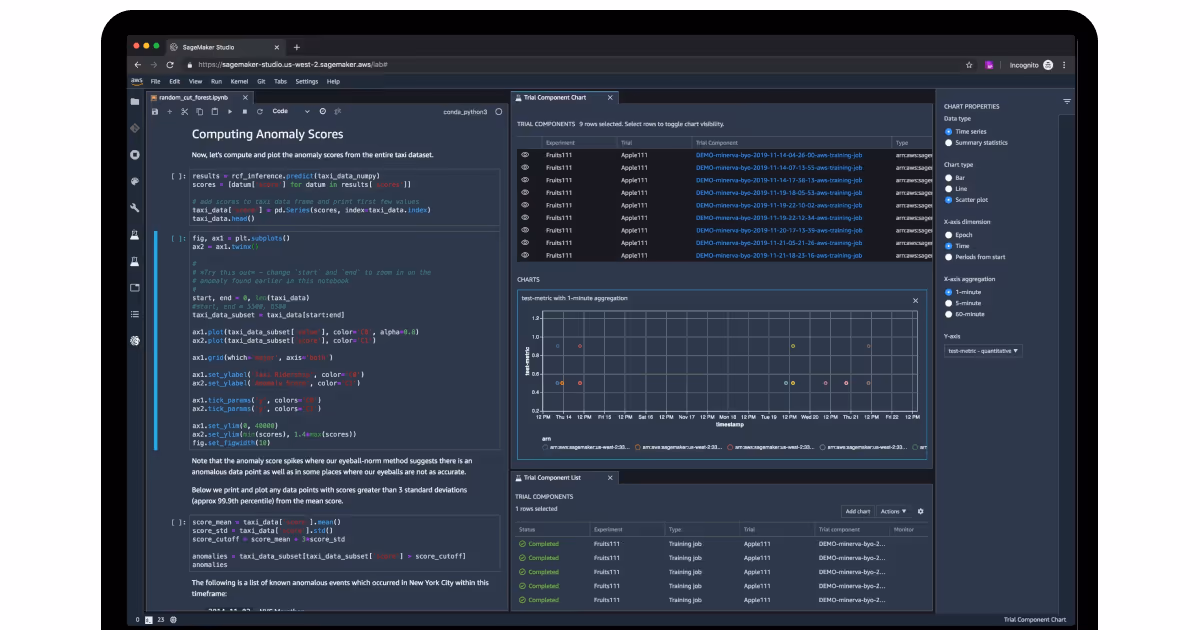Toggle visibility of the 2019-11-14-04-26-00 job row
The width and height of the screenshot is (1200, 630).
(x=524, y=155)
